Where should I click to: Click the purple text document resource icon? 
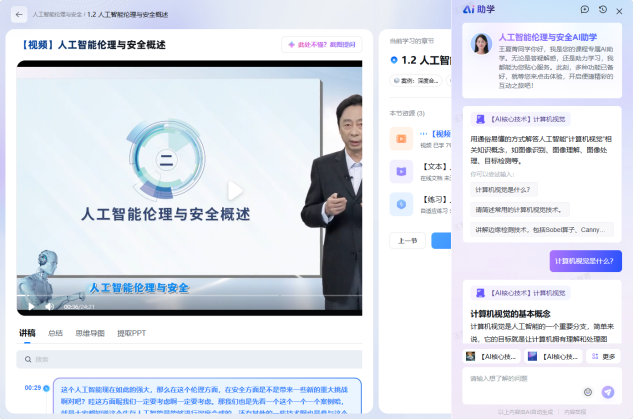click(x=401, y=172)
